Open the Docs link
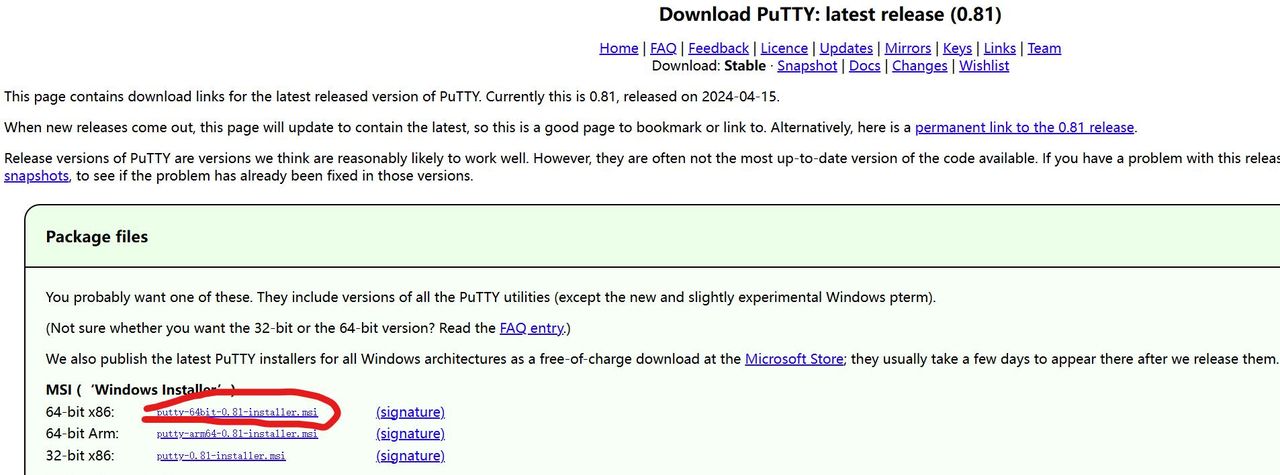Image resolution: width=1280 pixels, height=475 pixels. (x=865, y=66)
